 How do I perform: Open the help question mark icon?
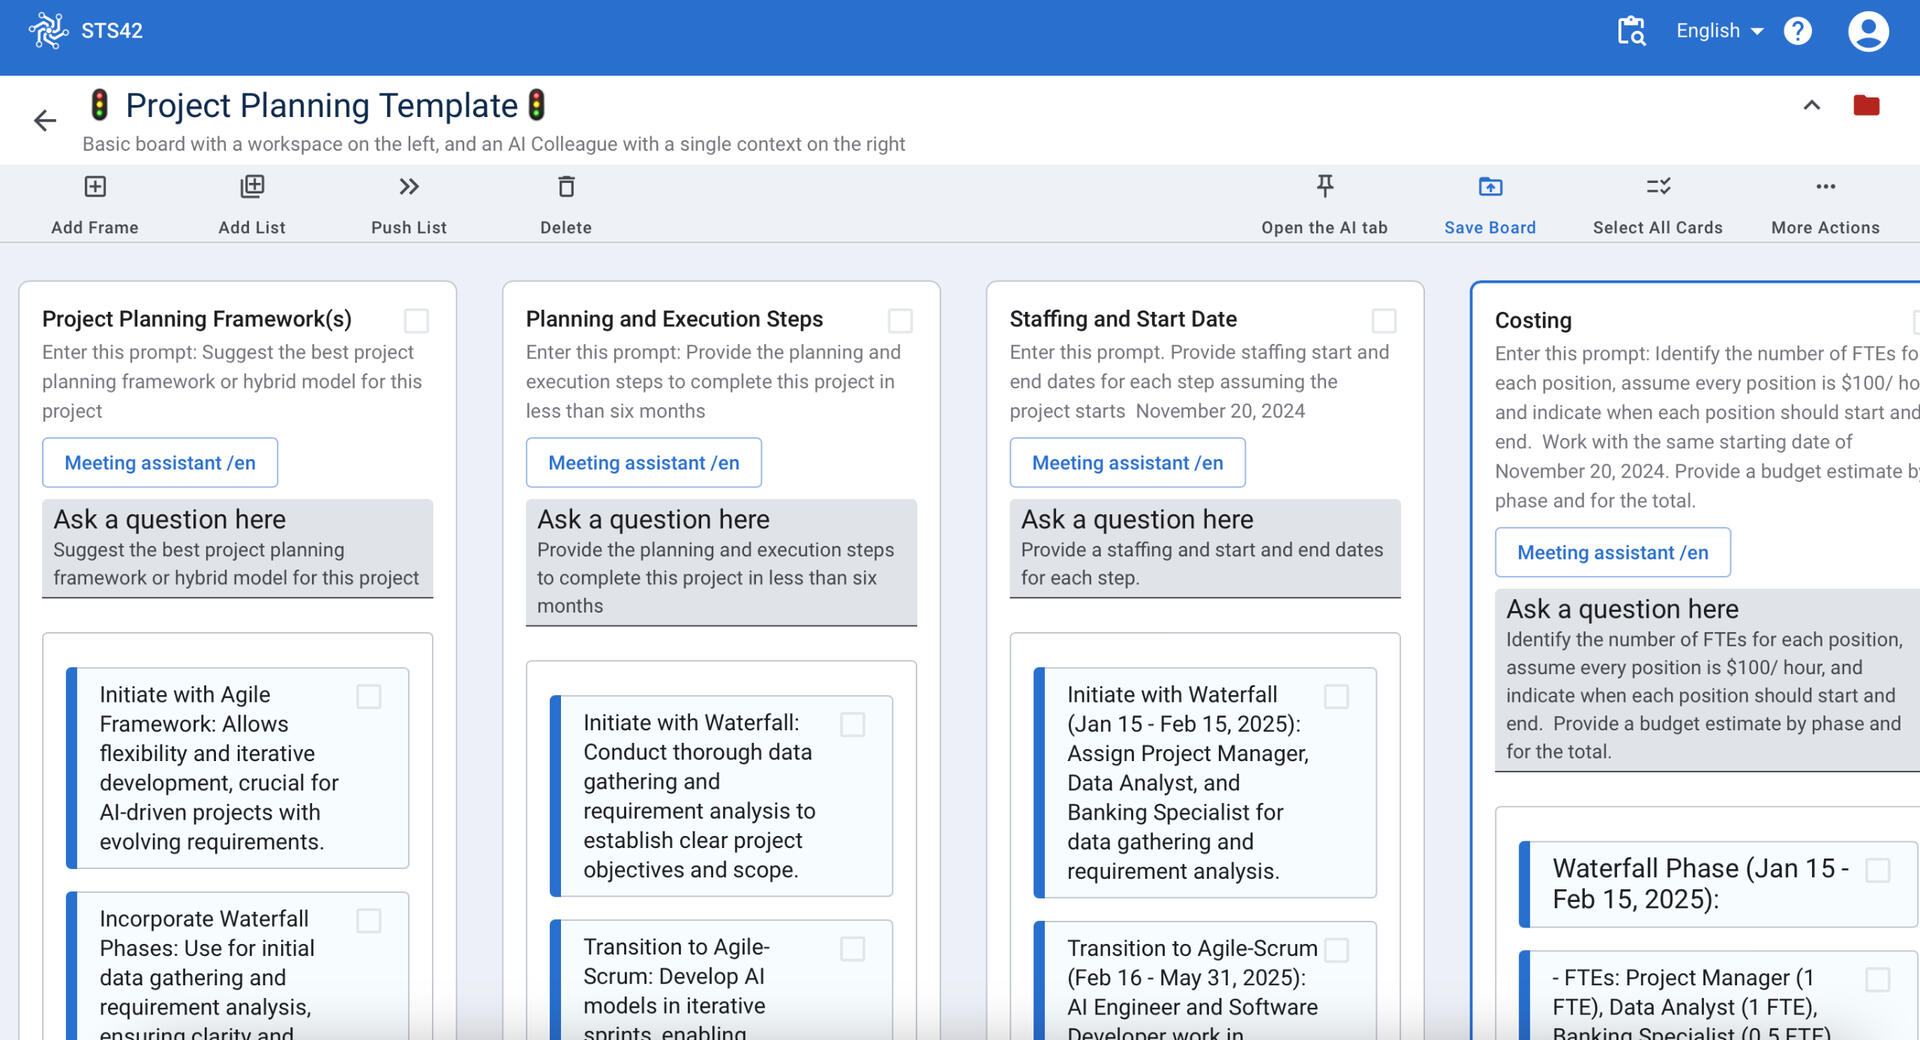pyautogui.click(x=1797, y=31)
